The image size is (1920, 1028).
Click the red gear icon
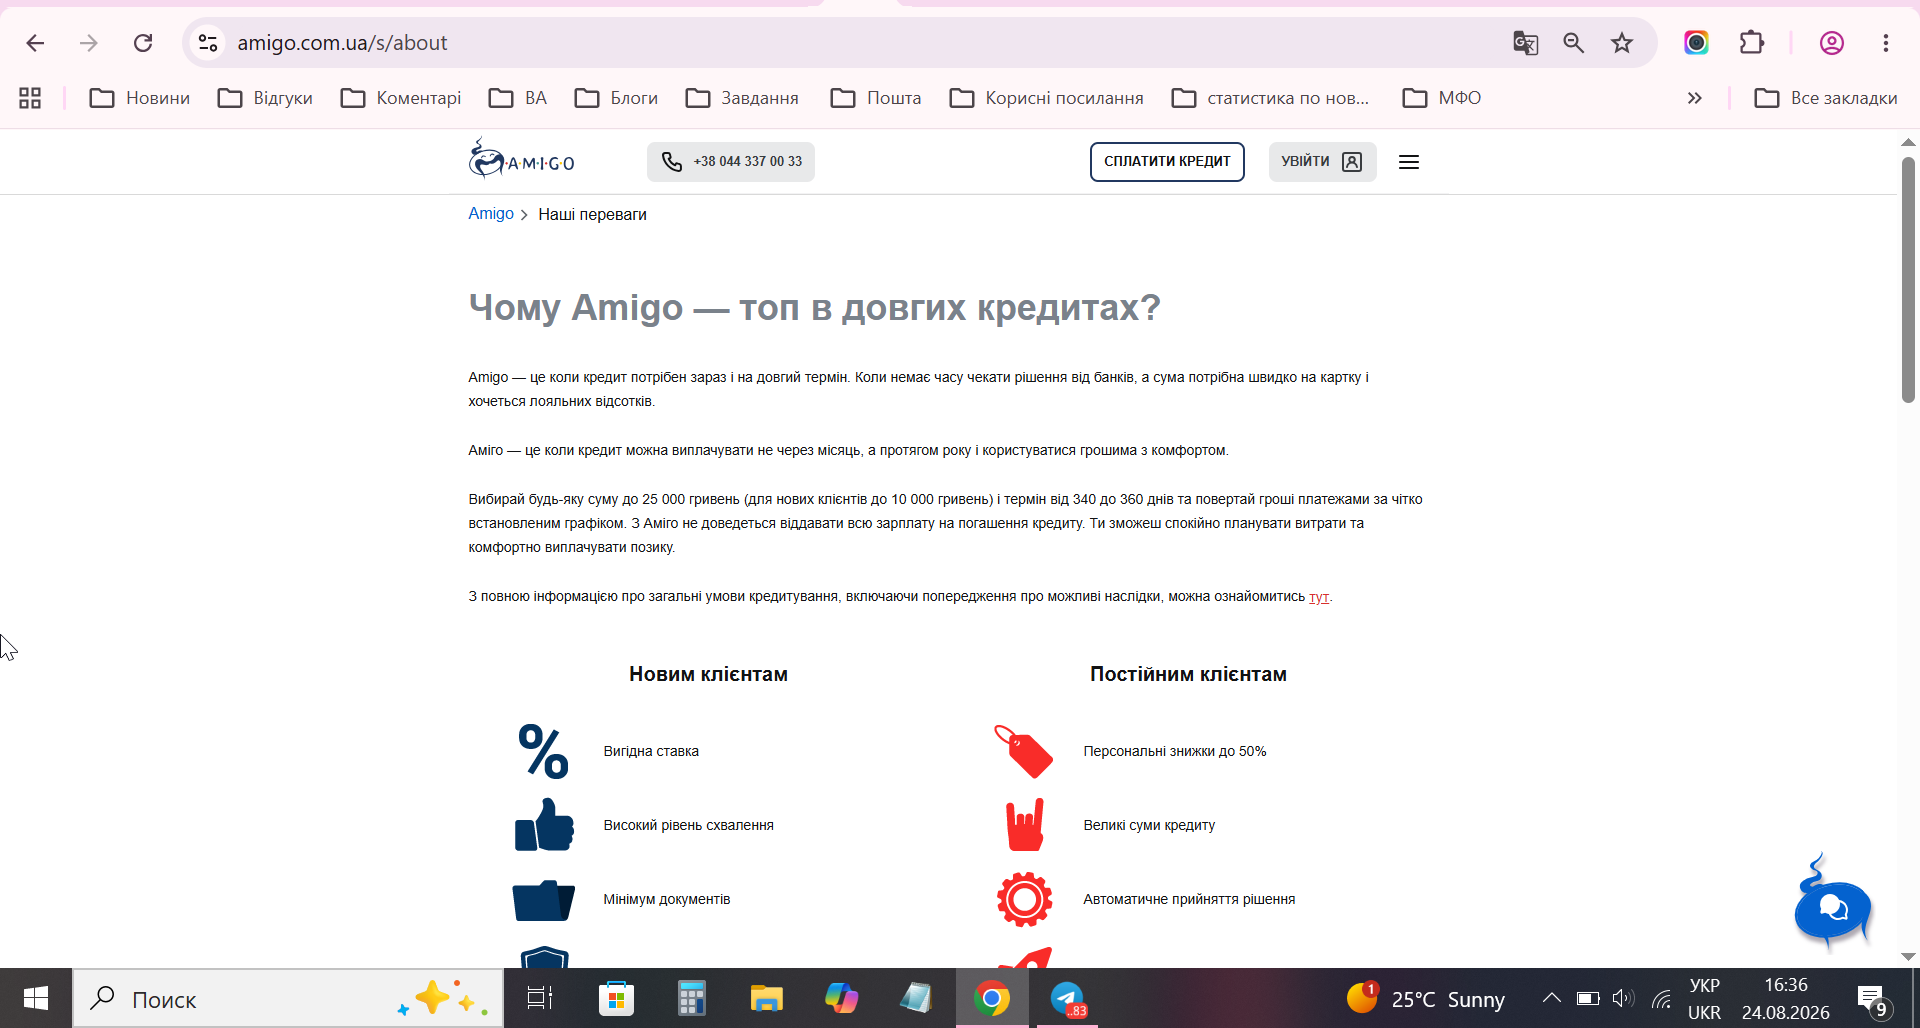[x=1024, y=899]
